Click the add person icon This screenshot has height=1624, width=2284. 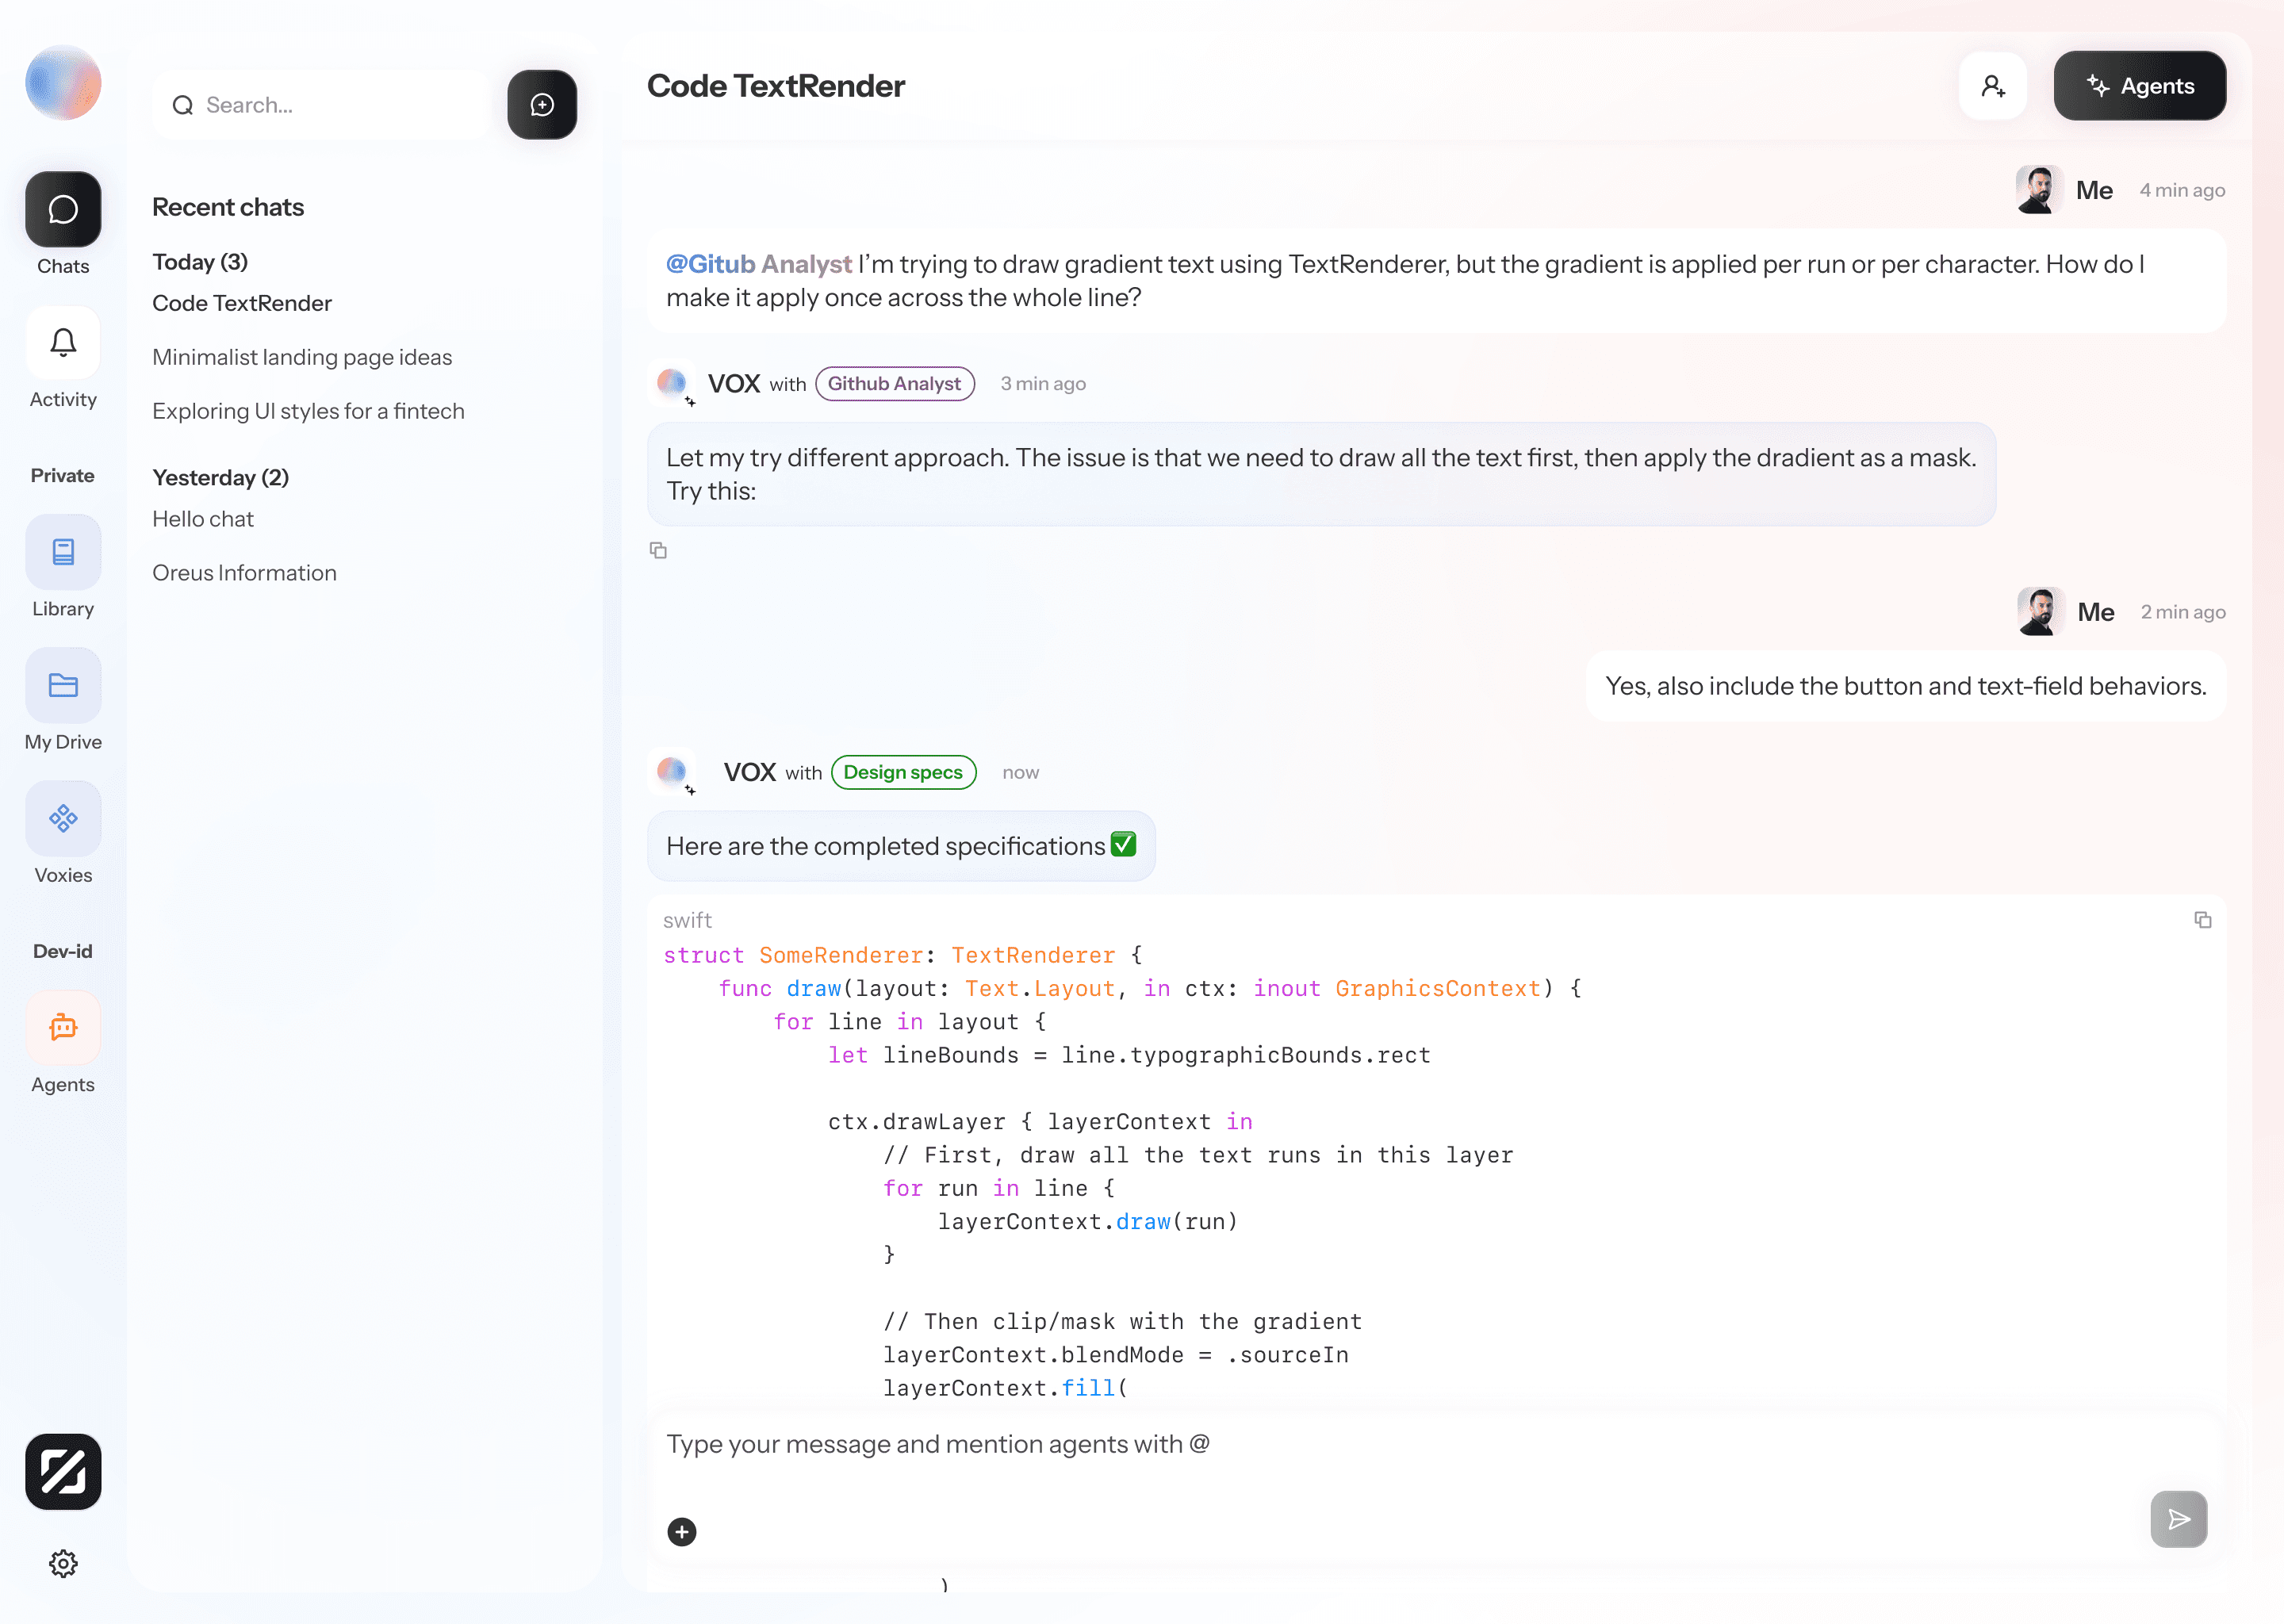(x=1992, y=86)
